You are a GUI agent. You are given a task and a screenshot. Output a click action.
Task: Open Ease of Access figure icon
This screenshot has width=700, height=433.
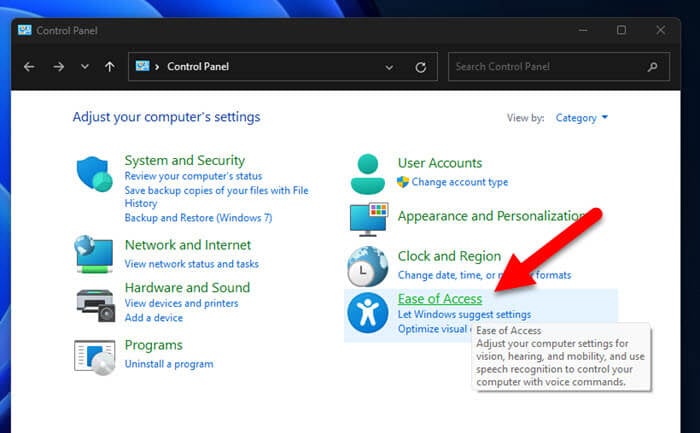click(367, 313)
